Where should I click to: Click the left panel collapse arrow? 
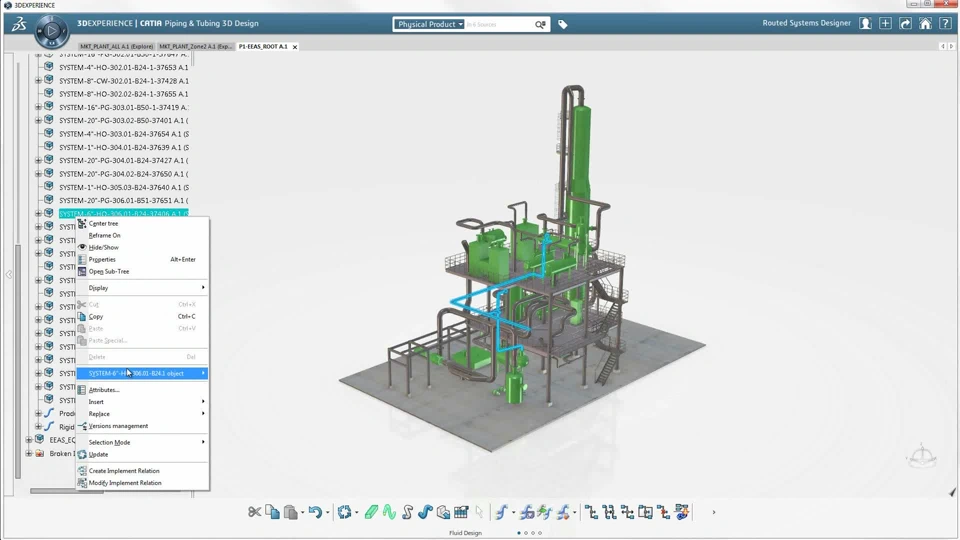pyautogui.click(x=9, y=274)
